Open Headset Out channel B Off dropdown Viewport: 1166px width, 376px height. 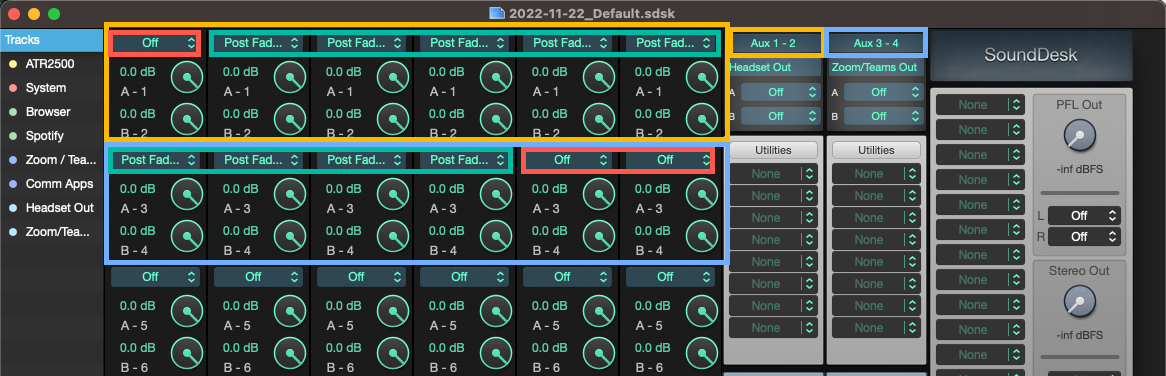[x=780, y=116]
